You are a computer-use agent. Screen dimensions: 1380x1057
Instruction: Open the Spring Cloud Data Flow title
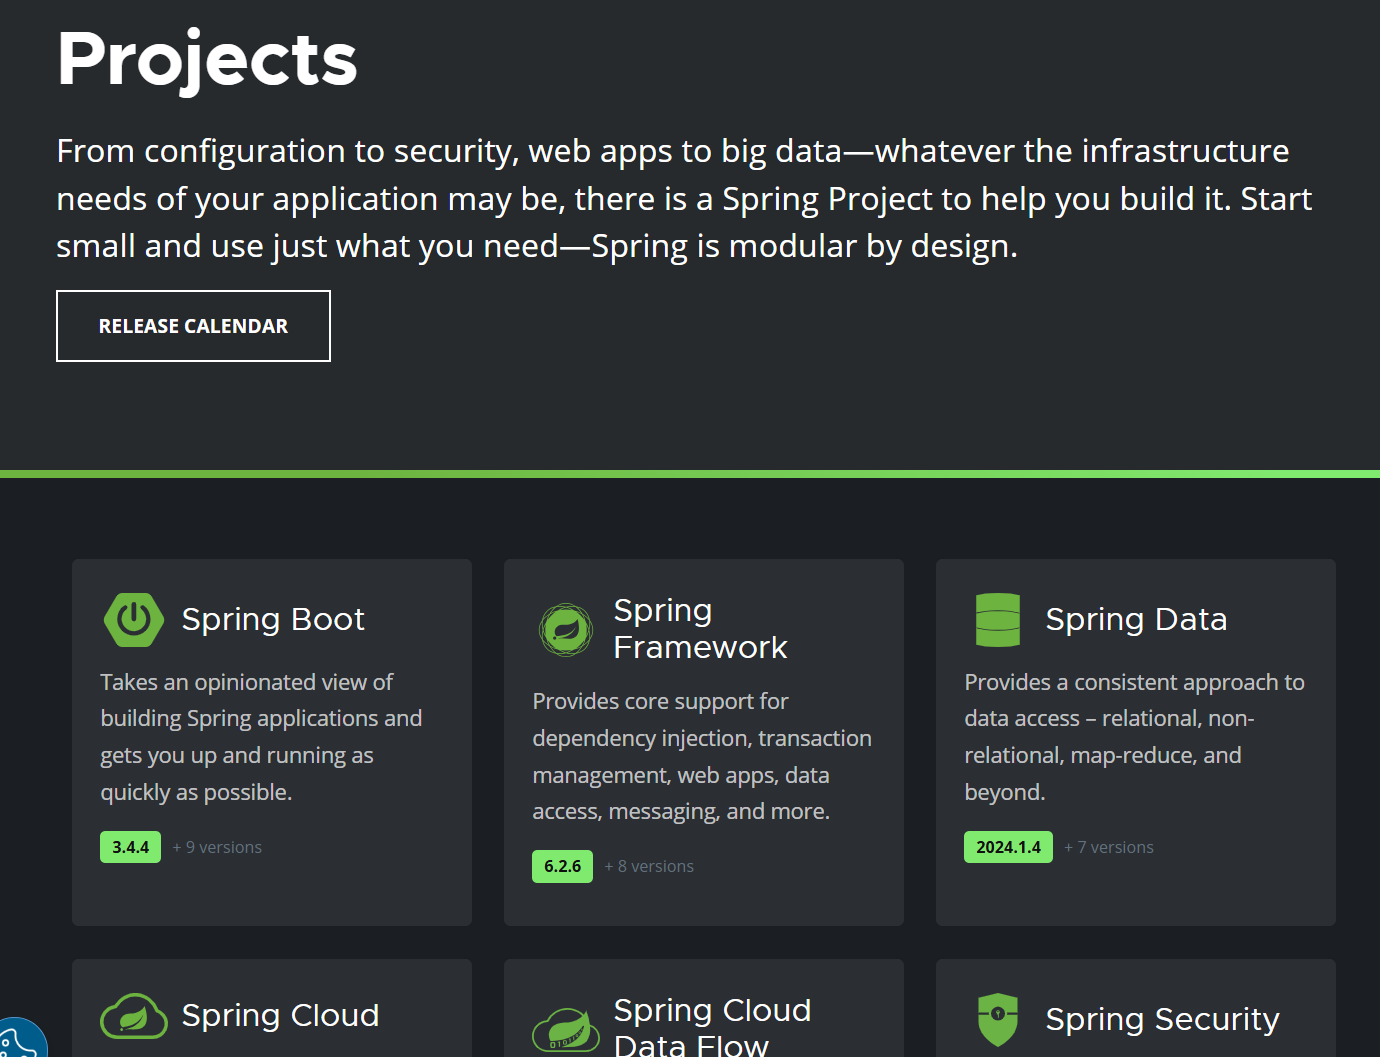pyautogui.click(x=712, y=1026)
